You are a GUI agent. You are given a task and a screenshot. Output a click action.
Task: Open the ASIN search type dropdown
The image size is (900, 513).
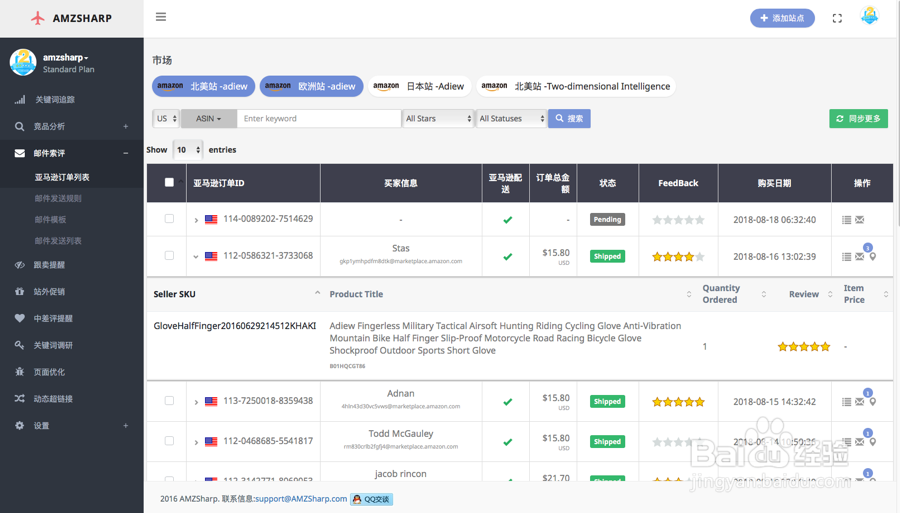coord(208,118)
